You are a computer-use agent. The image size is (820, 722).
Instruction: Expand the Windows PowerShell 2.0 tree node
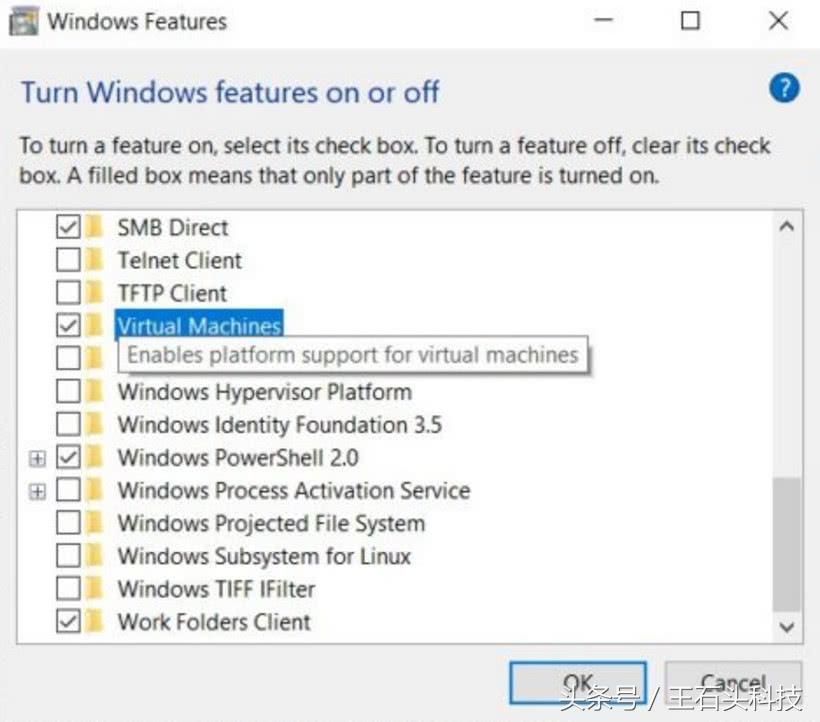click(x=37, y=459)
